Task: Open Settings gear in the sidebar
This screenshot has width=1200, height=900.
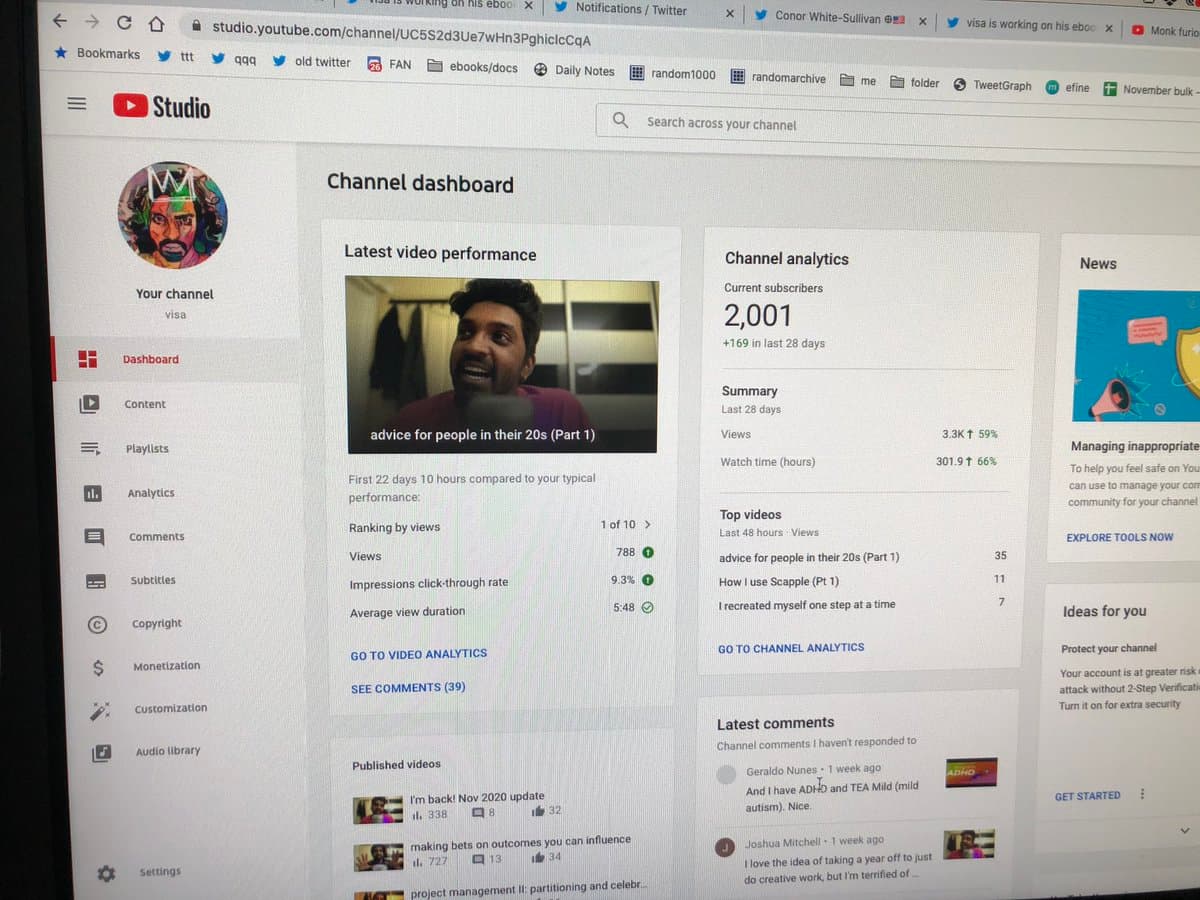Action: point(158,872)
